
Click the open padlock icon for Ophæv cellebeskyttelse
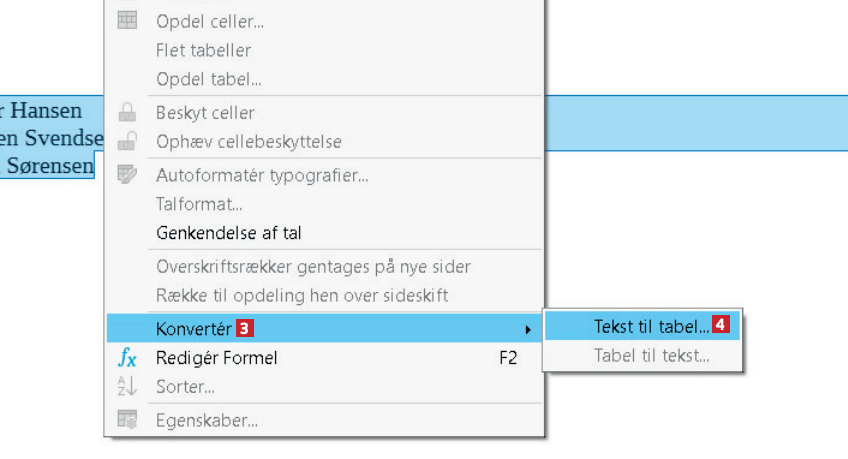pos(127,142)
